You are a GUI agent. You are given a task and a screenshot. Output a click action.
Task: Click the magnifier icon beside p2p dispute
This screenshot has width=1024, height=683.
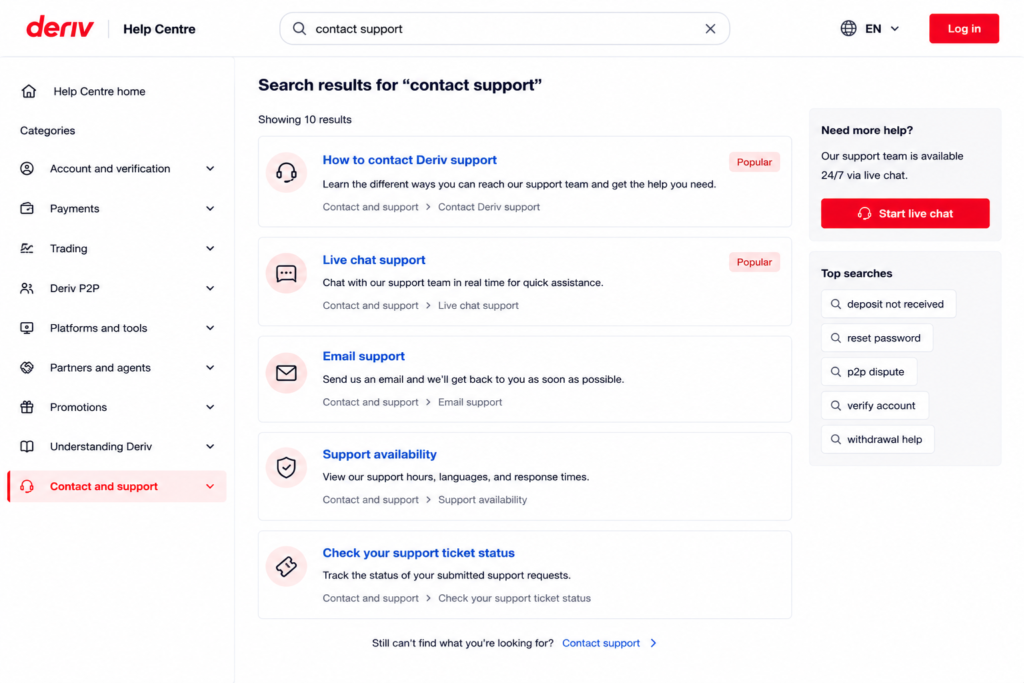click(x=836, y=372)
